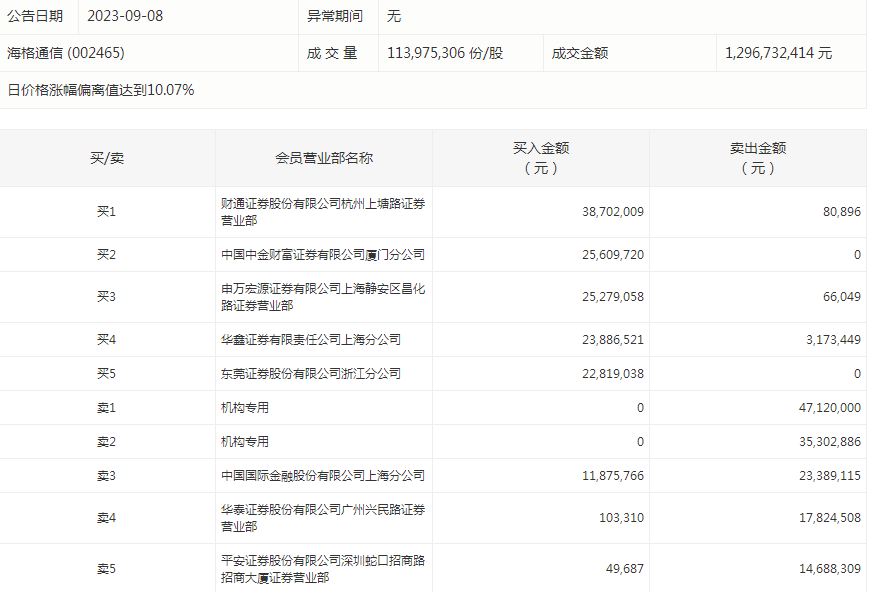Image resolution: width=869 pixels, height=592 pixels.
Task: Click the 海格通信 (002465) stock name
Action: [66, 53]
